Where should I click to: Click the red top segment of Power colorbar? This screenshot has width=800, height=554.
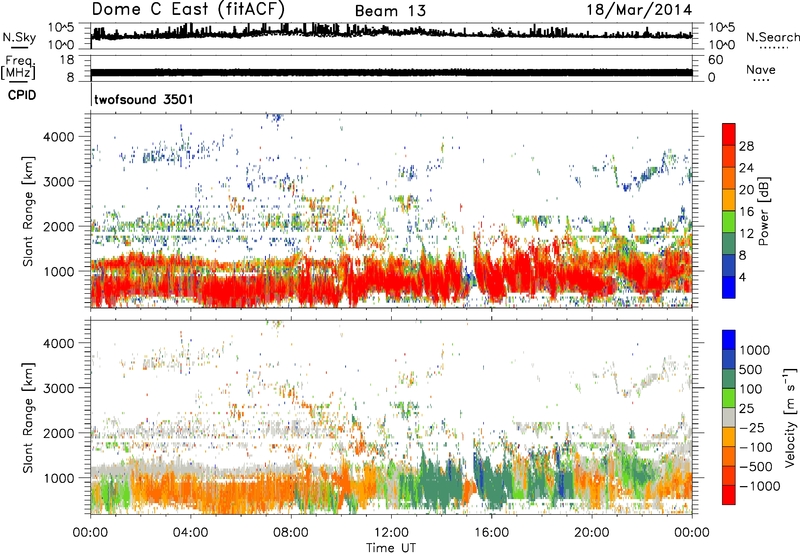pos(729,134)
